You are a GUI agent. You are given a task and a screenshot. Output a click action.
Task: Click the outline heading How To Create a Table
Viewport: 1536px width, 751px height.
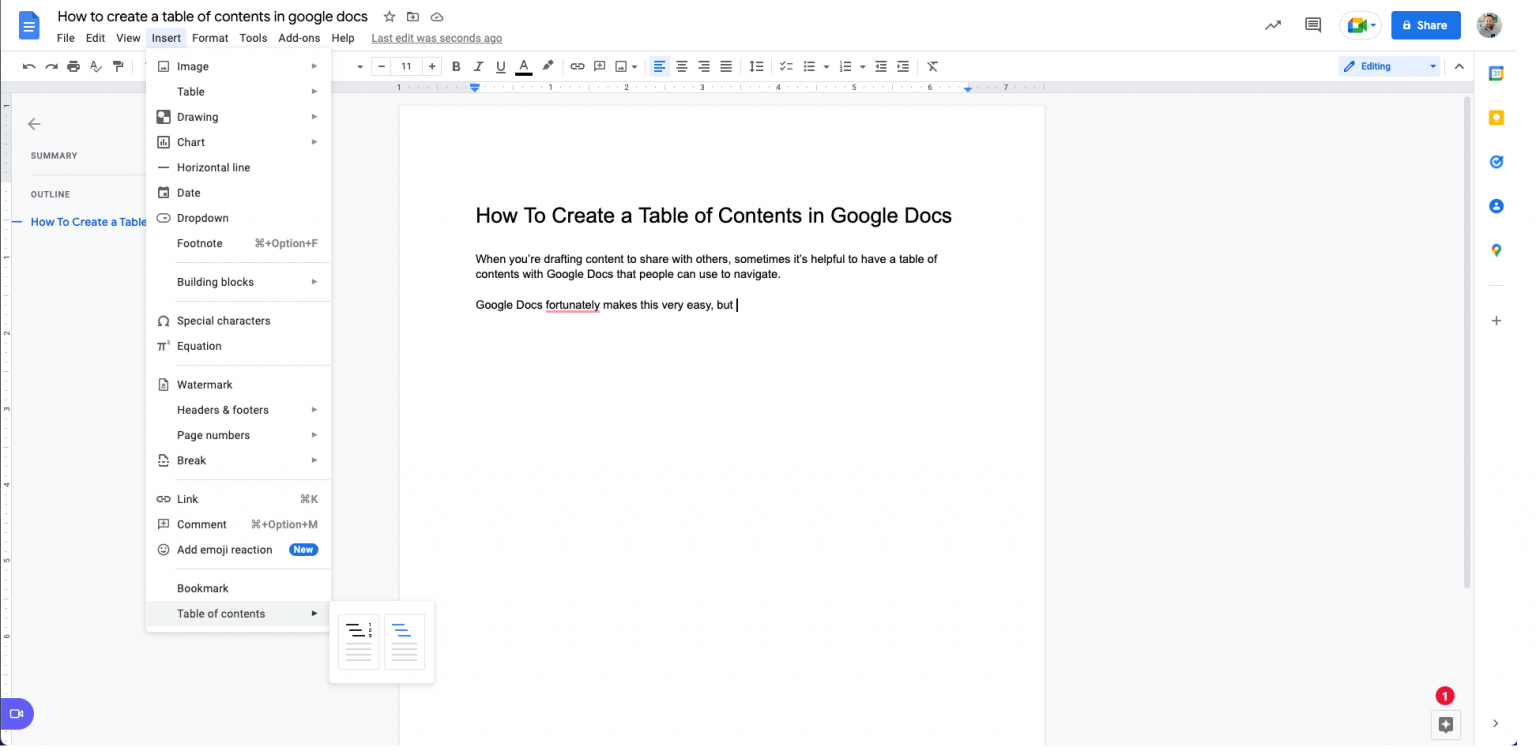click(x=88, y=222)
